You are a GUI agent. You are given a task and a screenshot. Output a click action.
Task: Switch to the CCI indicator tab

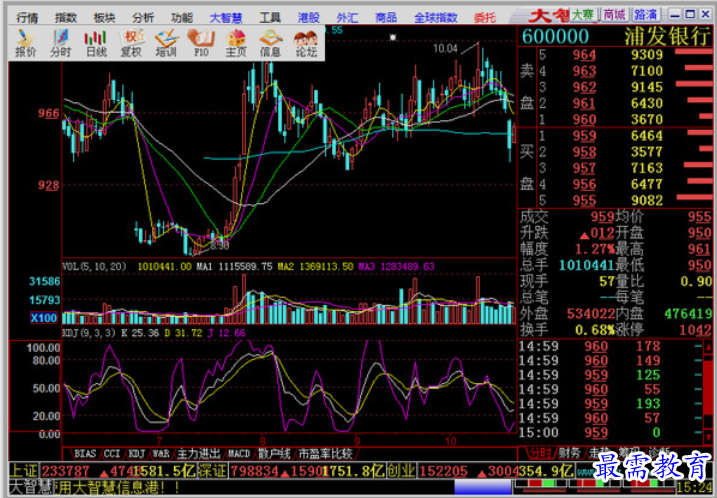(x=112, y=454)
